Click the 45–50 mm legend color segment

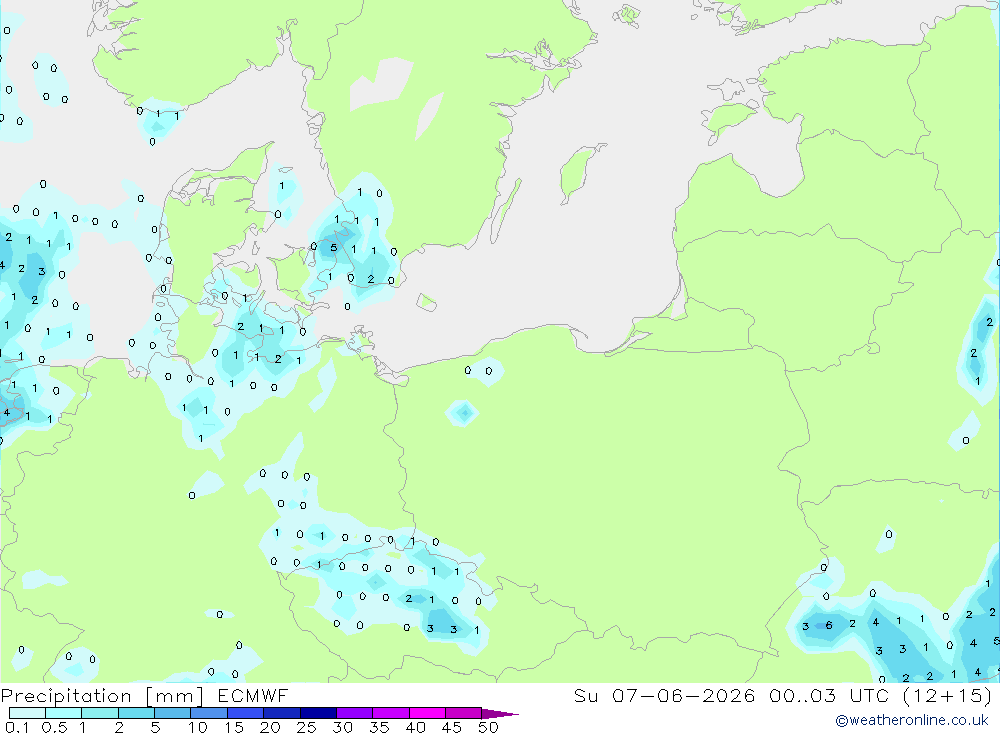(464, 713)
